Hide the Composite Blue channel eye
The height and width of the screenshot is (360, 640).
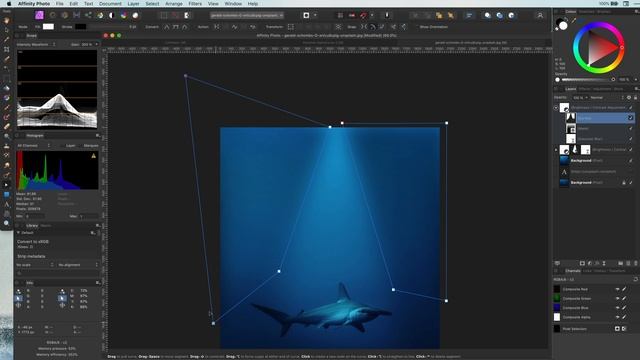(x=618, y=308)
